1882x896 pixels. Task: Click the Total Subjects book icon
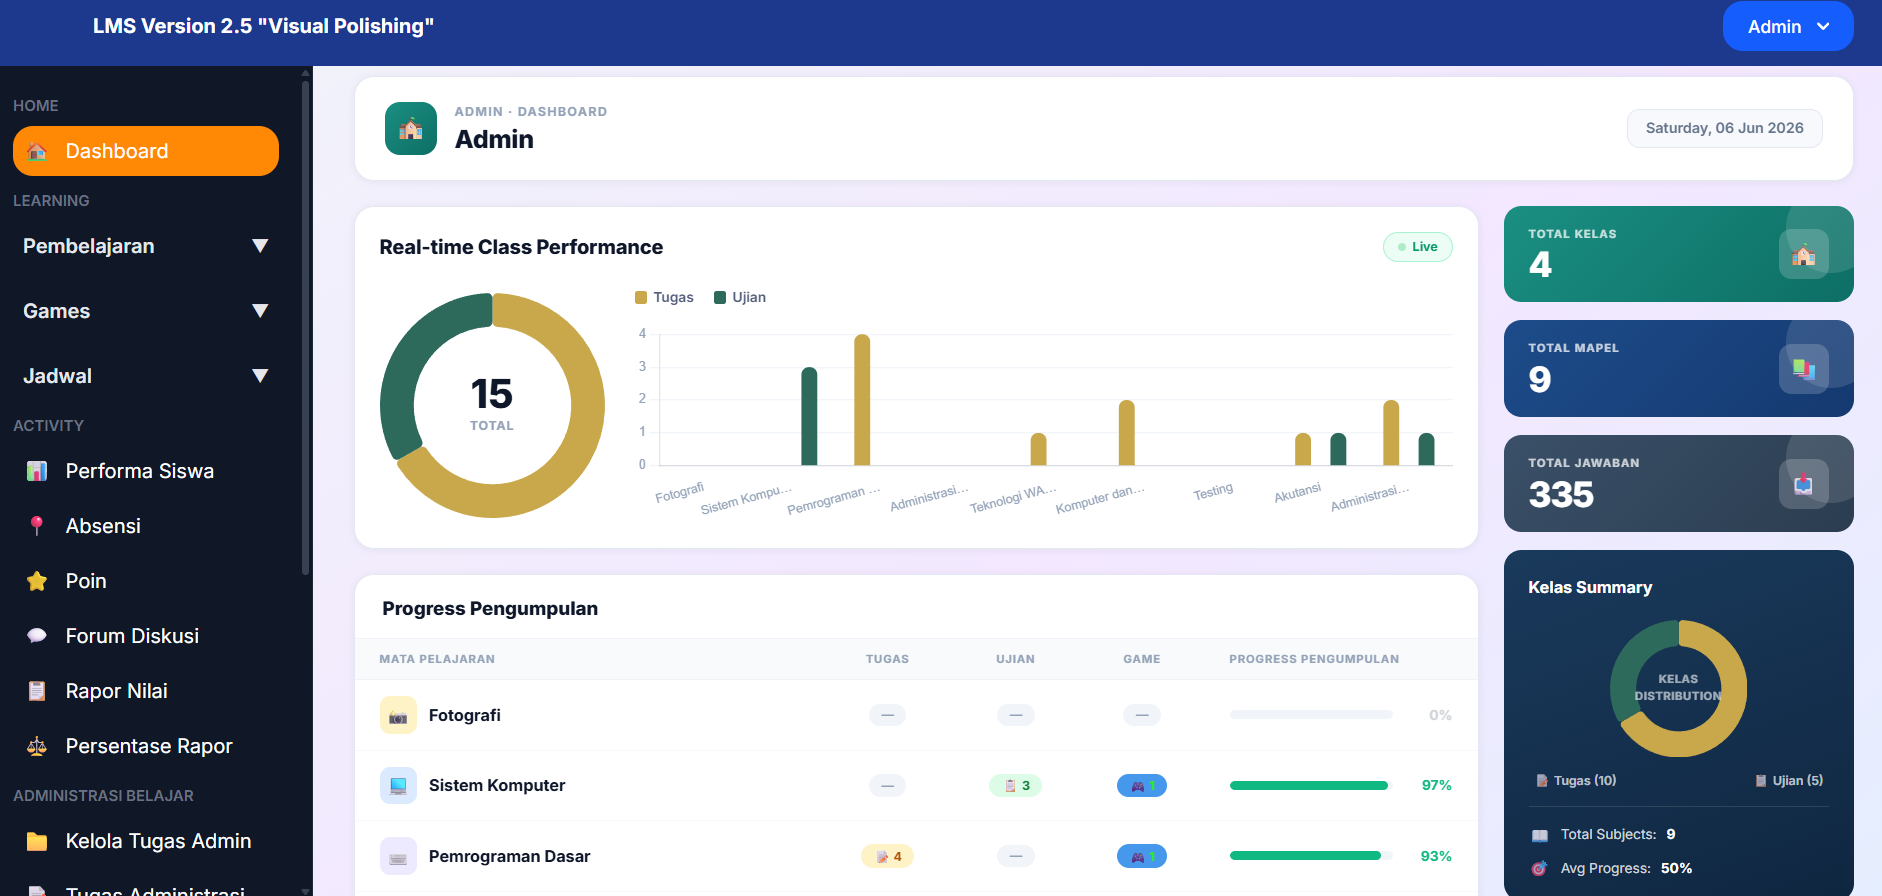[1540, 835]
